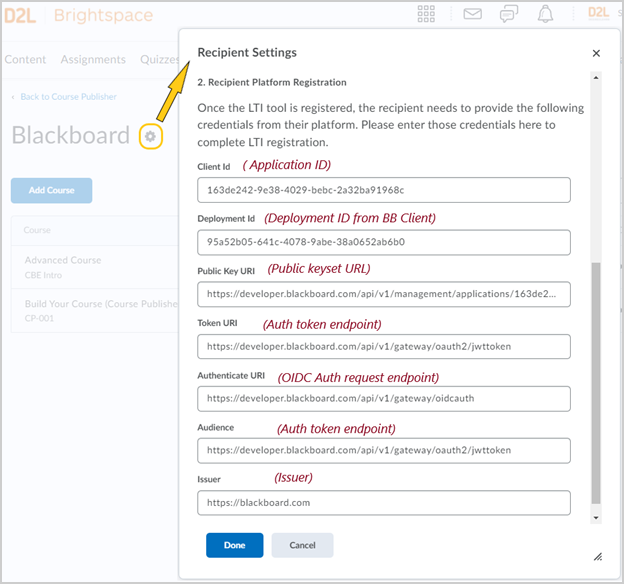Viewport: 624px width, 584px height.
Task: Click the scrollbar up arrow in dialog
Action: (596, 78)
